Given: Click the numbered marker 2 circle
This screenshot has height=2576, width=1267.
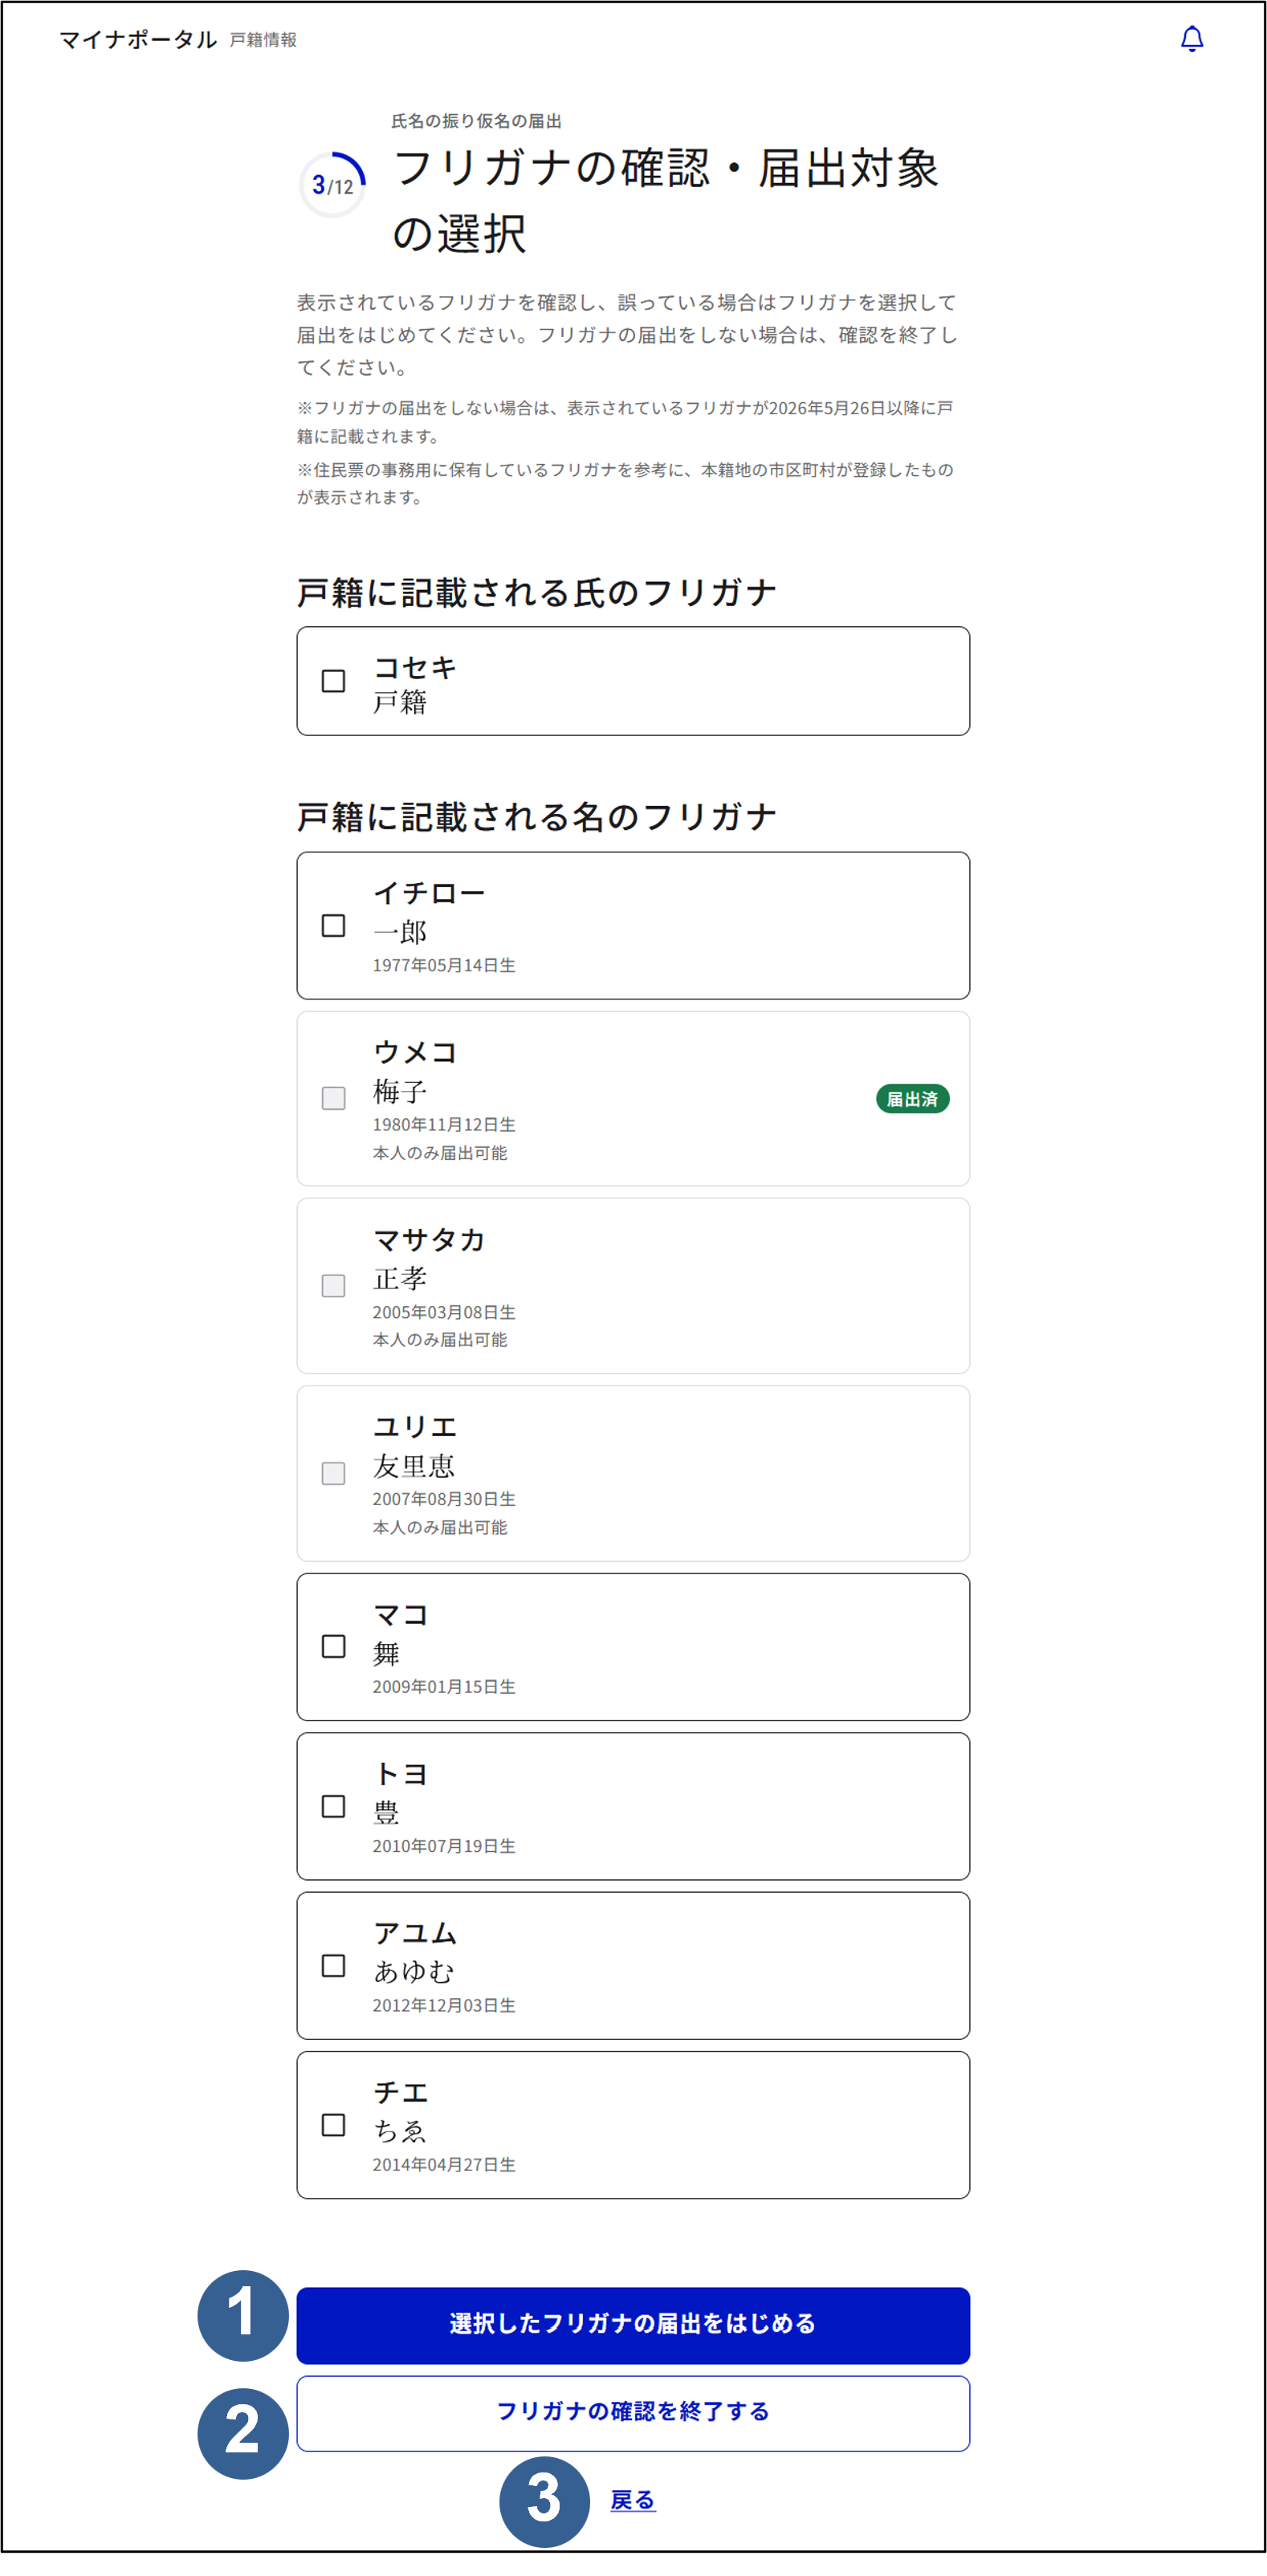Looking at the screenshot, I should pos(242,2433).
